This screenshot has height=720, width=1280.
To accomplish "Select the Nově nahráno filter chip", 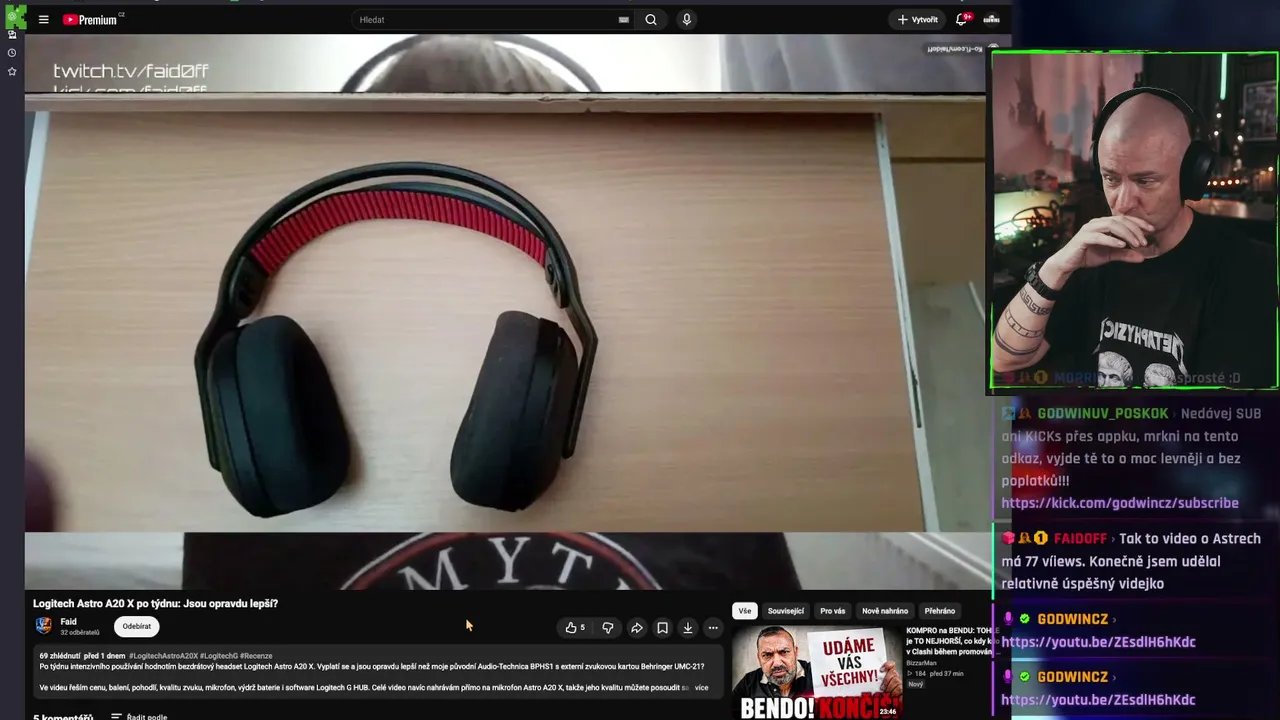I will point(885,611).
